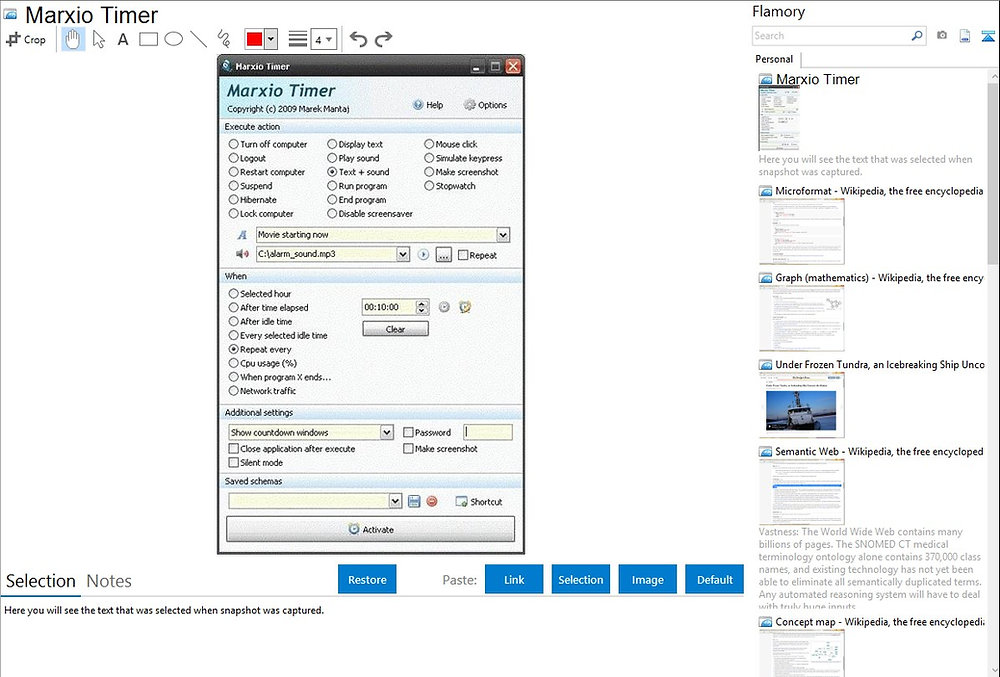Open the Personal tab in Flamory

(x=773, y=59)
